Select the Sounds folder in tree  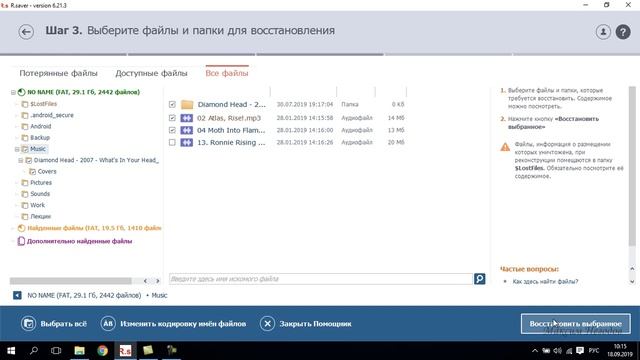click(40, 194)
